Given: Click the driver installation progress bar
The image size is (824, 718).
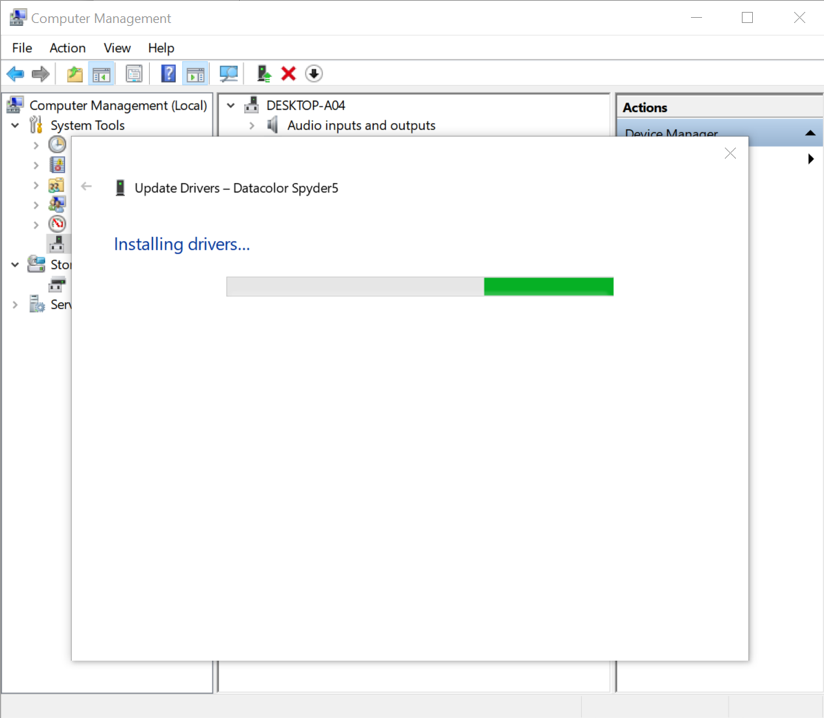Looking at the screenshot, I should click(420, 286).
